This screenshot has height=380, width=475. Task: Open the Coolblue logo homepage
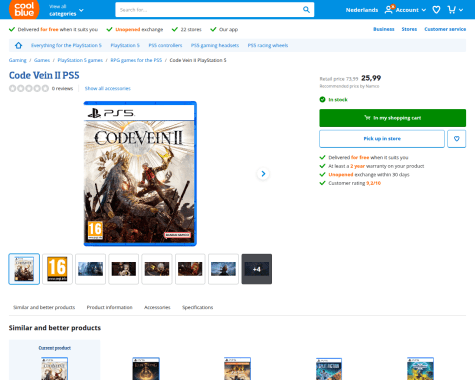point(24,9)
